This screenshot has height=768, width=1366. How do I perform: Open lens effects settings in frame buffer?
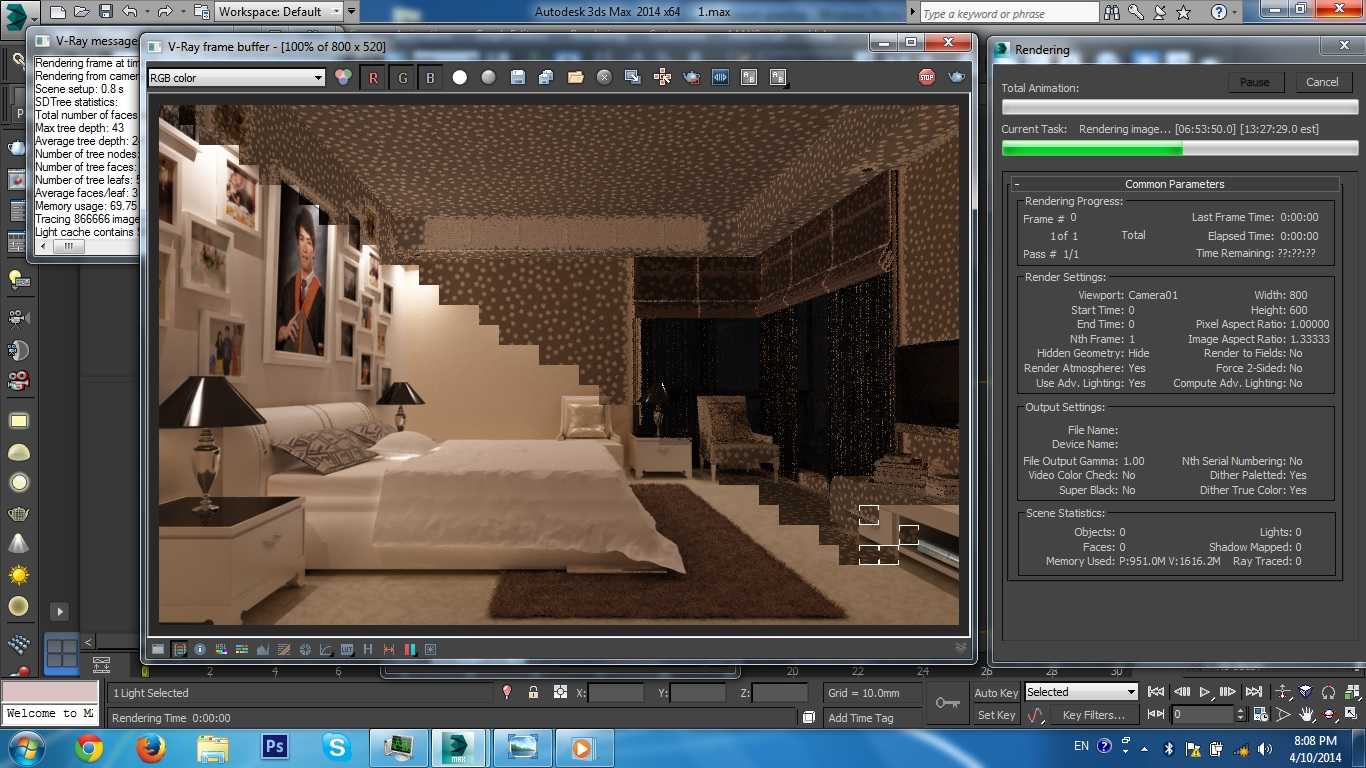pyautogui.click(x=431, y=649)
